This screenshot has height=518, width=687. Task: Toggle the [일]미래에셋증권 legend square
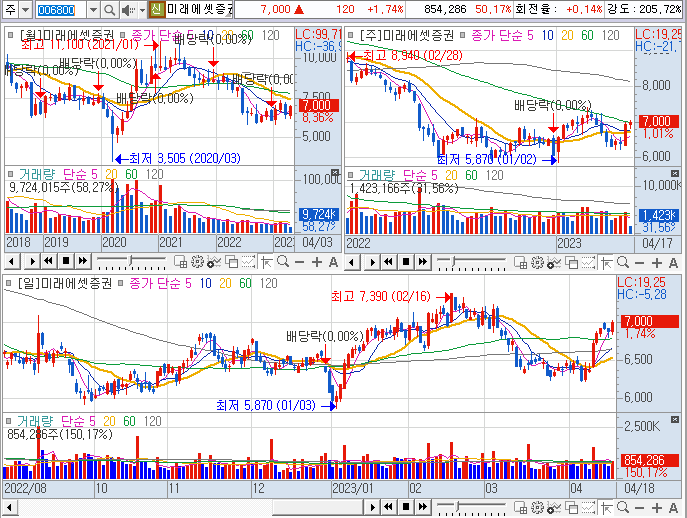tap(8, 283)
